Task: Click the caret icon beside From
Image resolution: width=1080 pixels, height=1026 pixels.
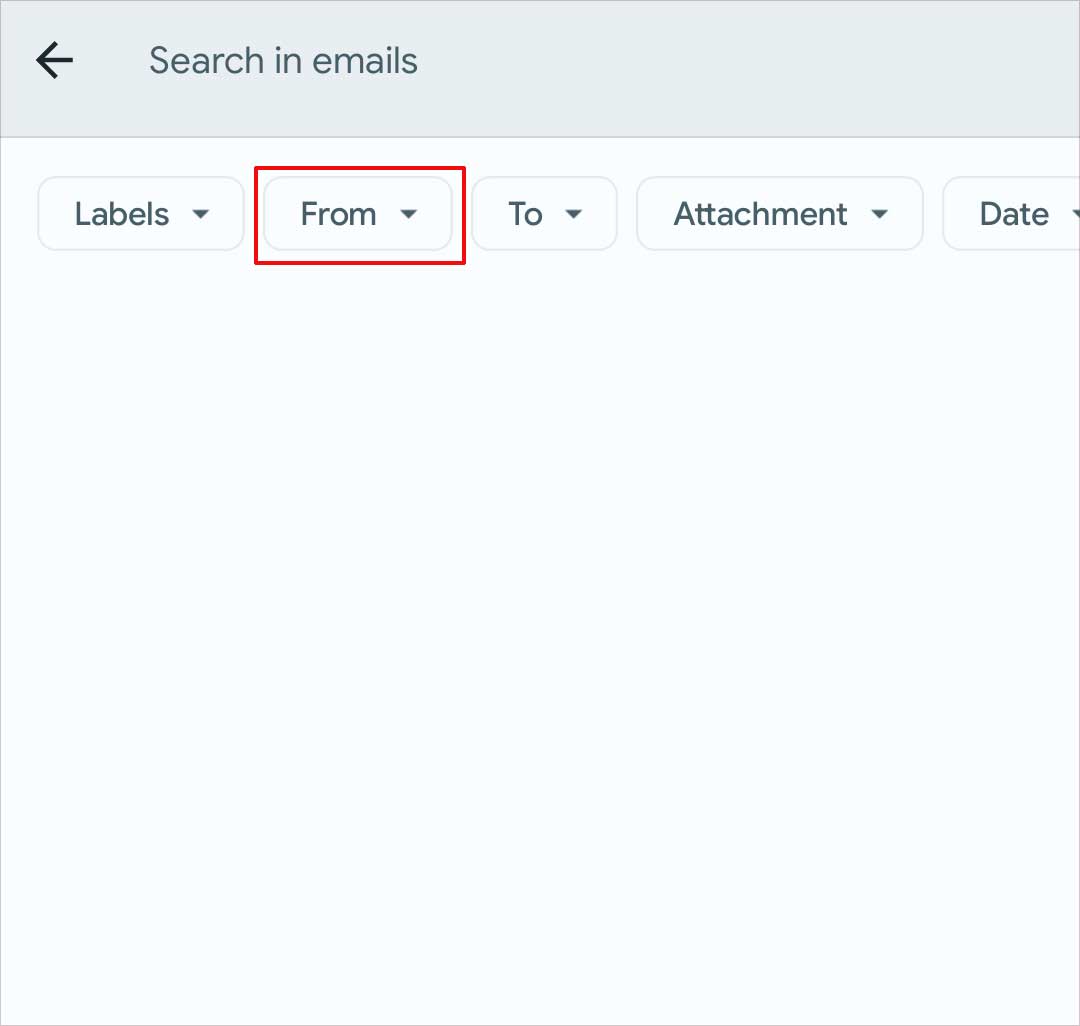Action: click(x=408, y=214)
